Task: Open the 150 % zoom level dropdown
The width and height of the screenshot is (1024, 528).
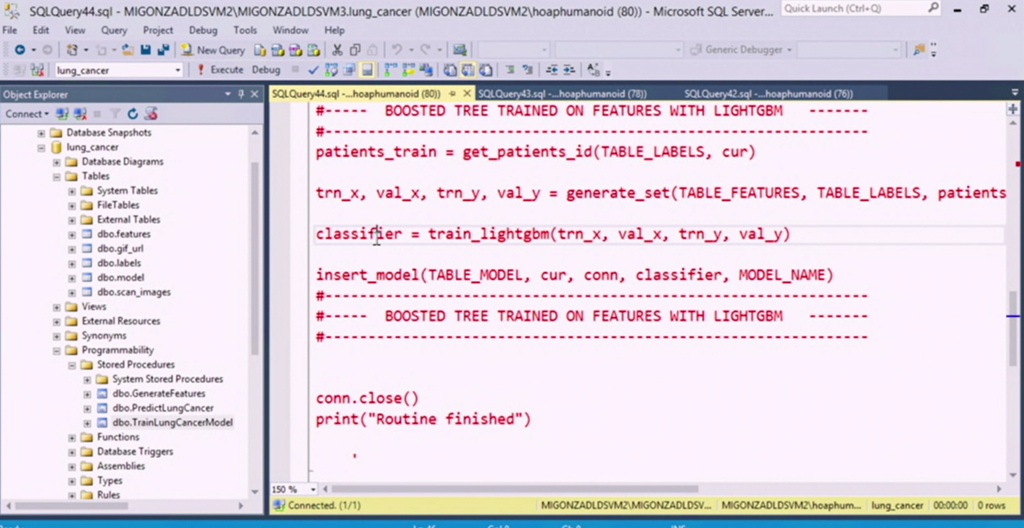Action: click(x=313, y=489)
